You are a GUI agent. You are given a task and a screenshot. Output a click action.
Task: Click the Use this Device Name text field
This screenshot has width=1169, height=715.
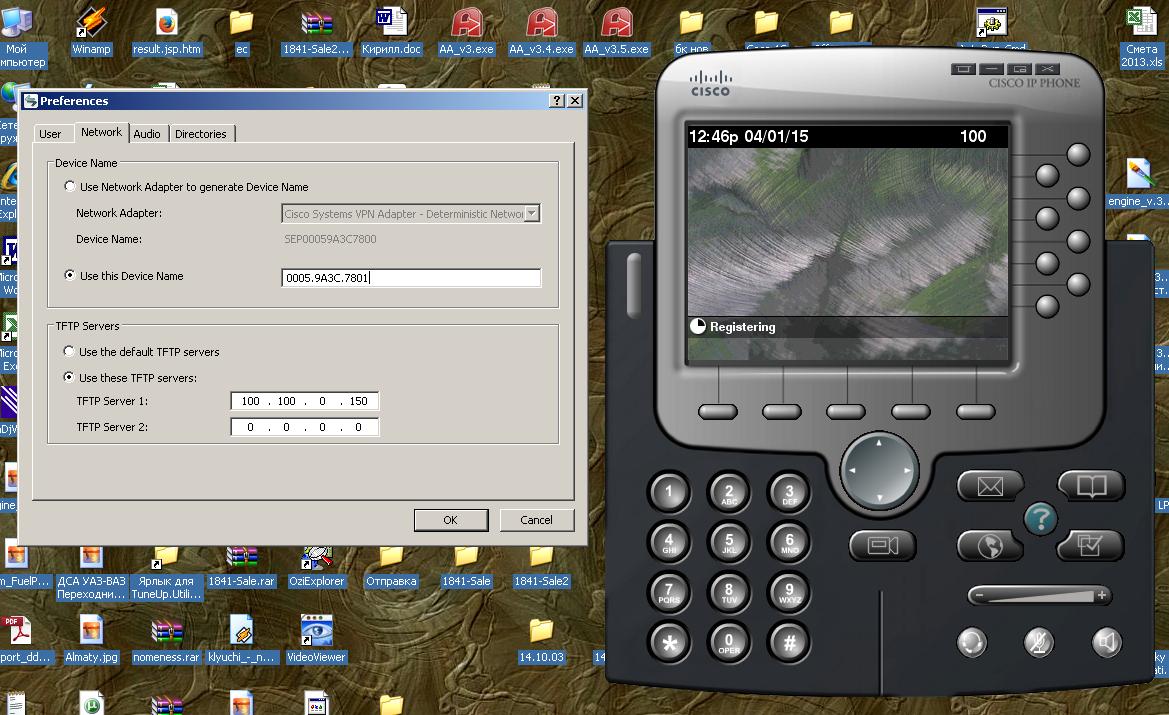pos(411,278)
